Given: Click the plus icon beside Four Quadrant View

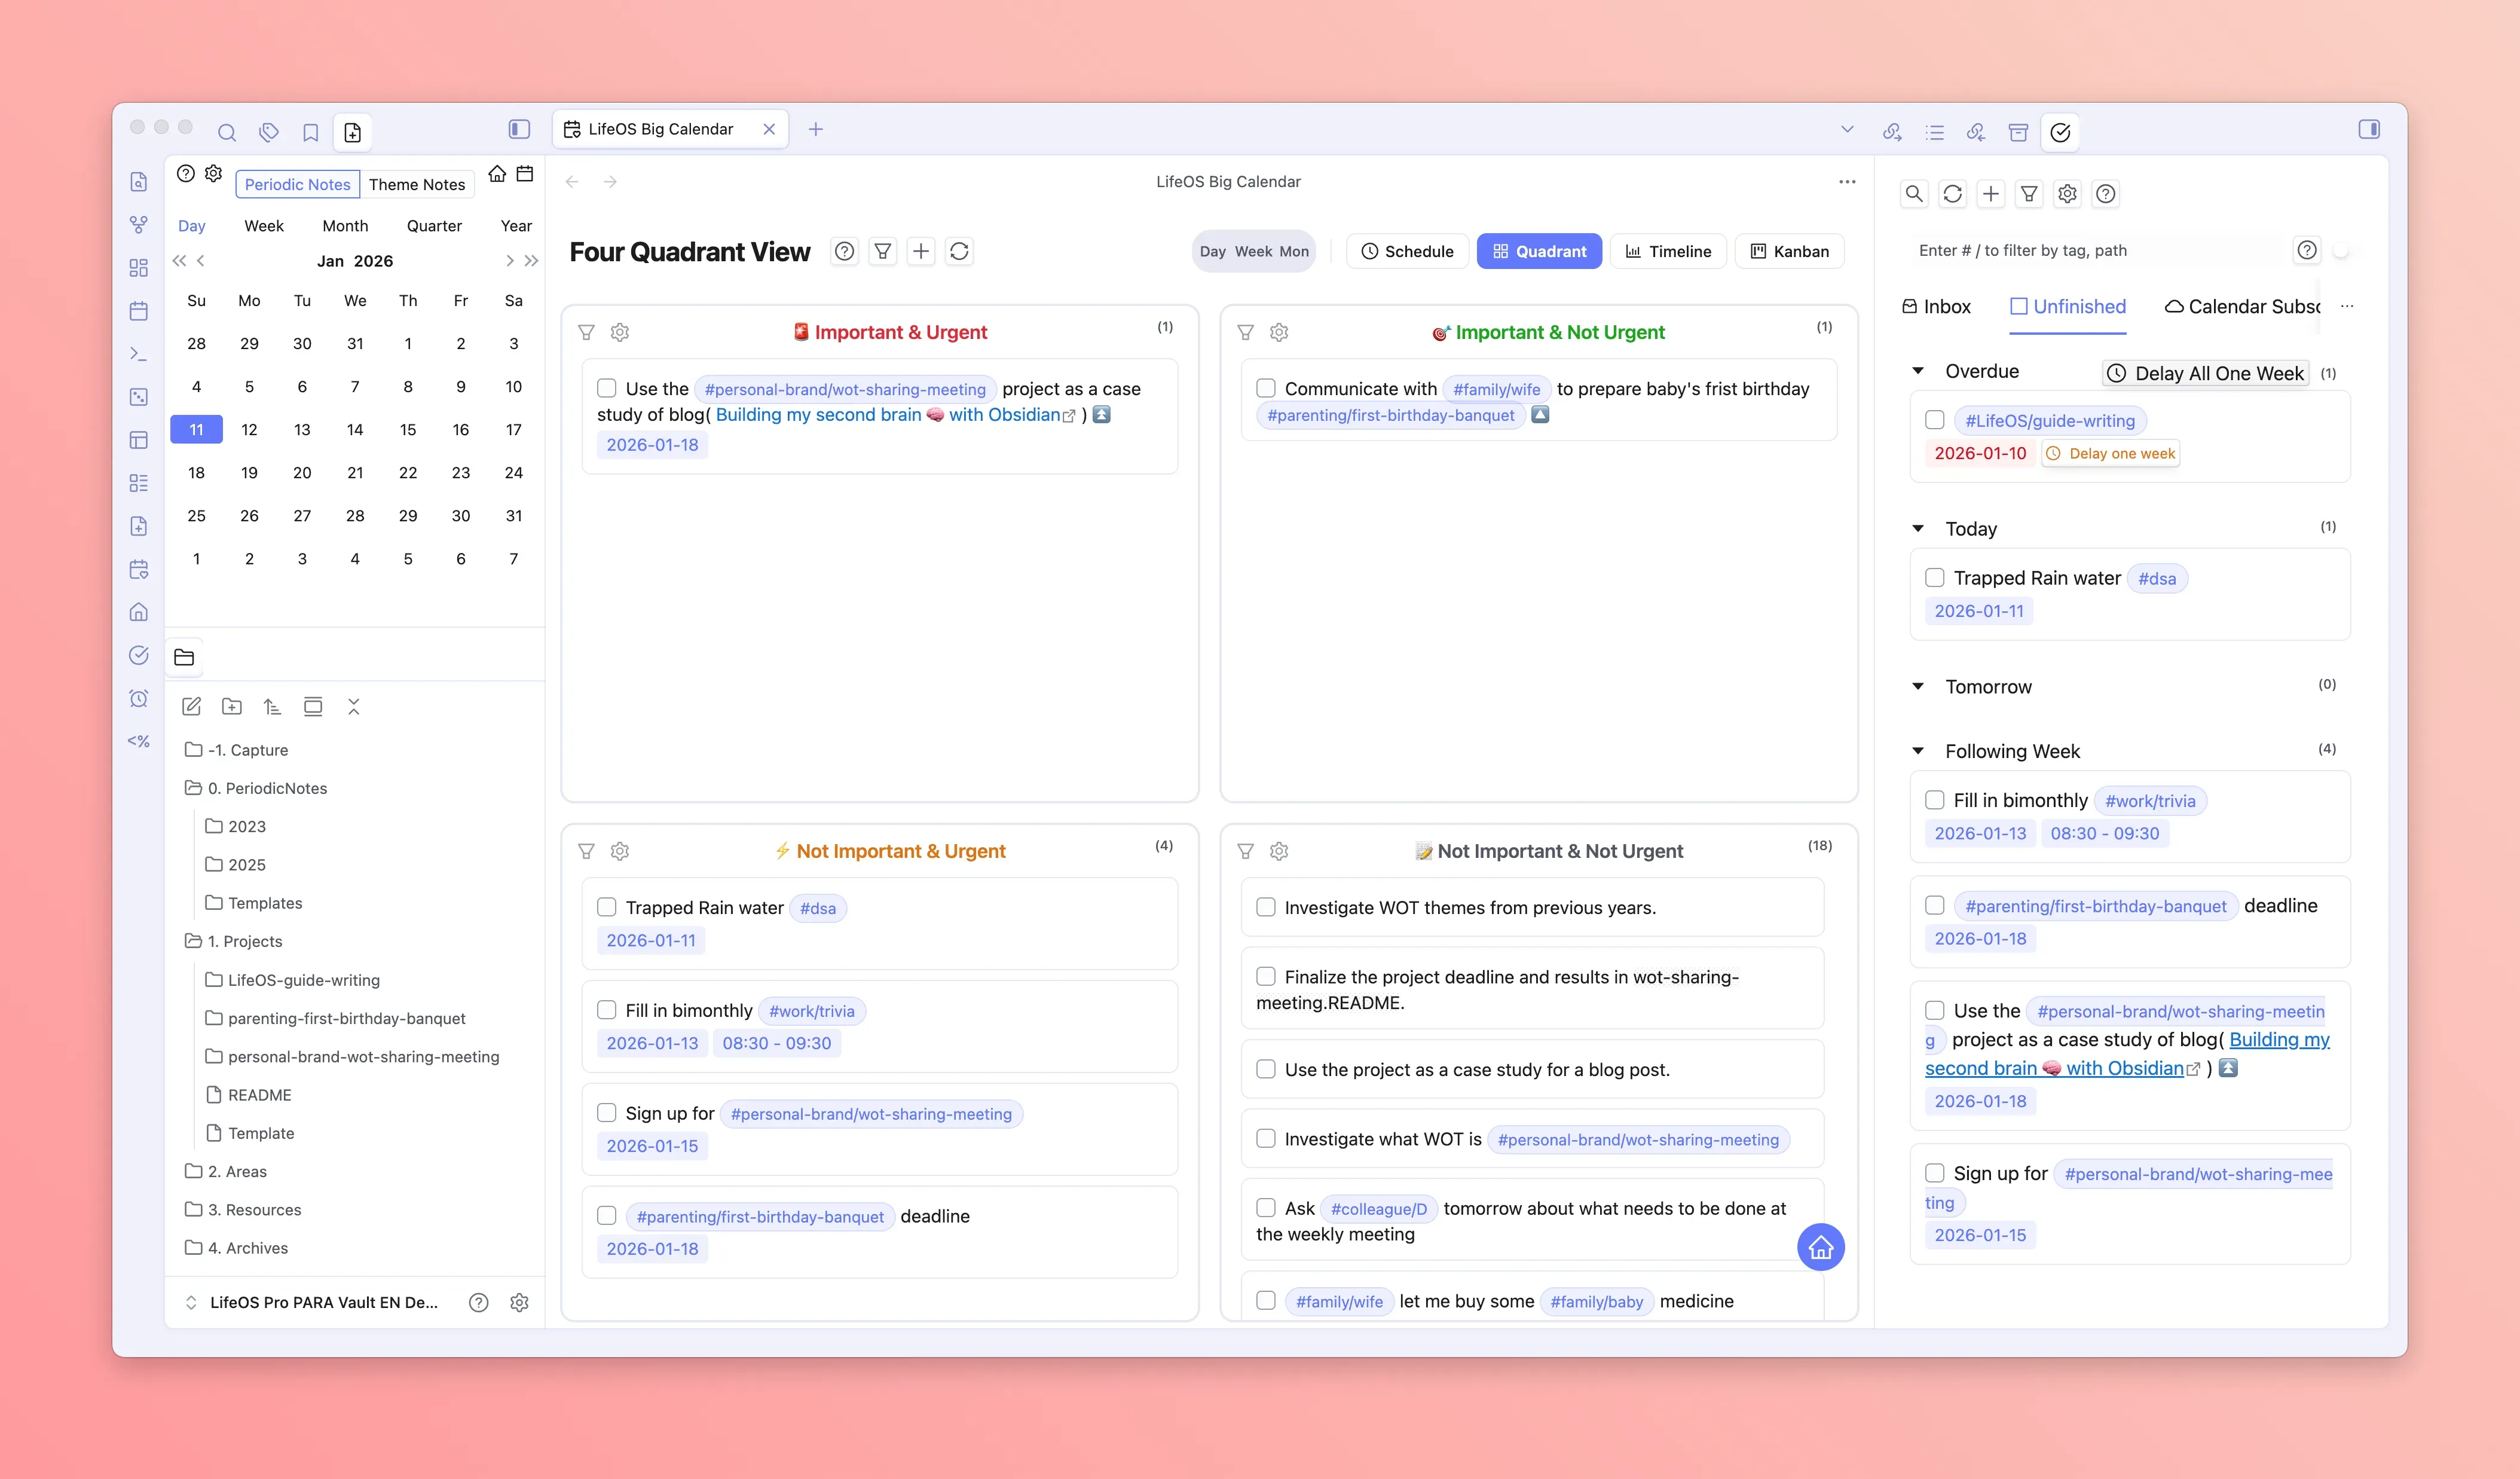Looking at the screenshot, I should click(x=921, y=251).
